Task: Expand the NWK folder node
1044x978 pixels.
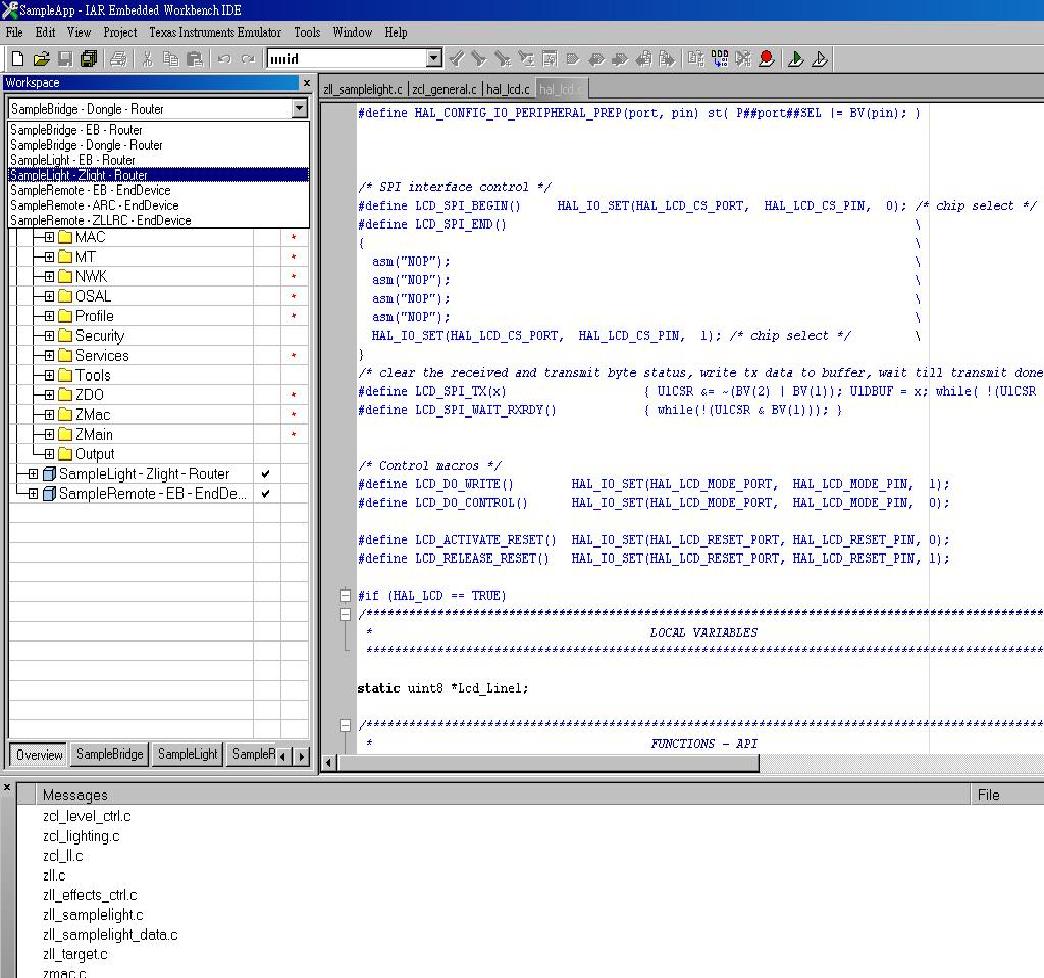Action: [49, 276]
